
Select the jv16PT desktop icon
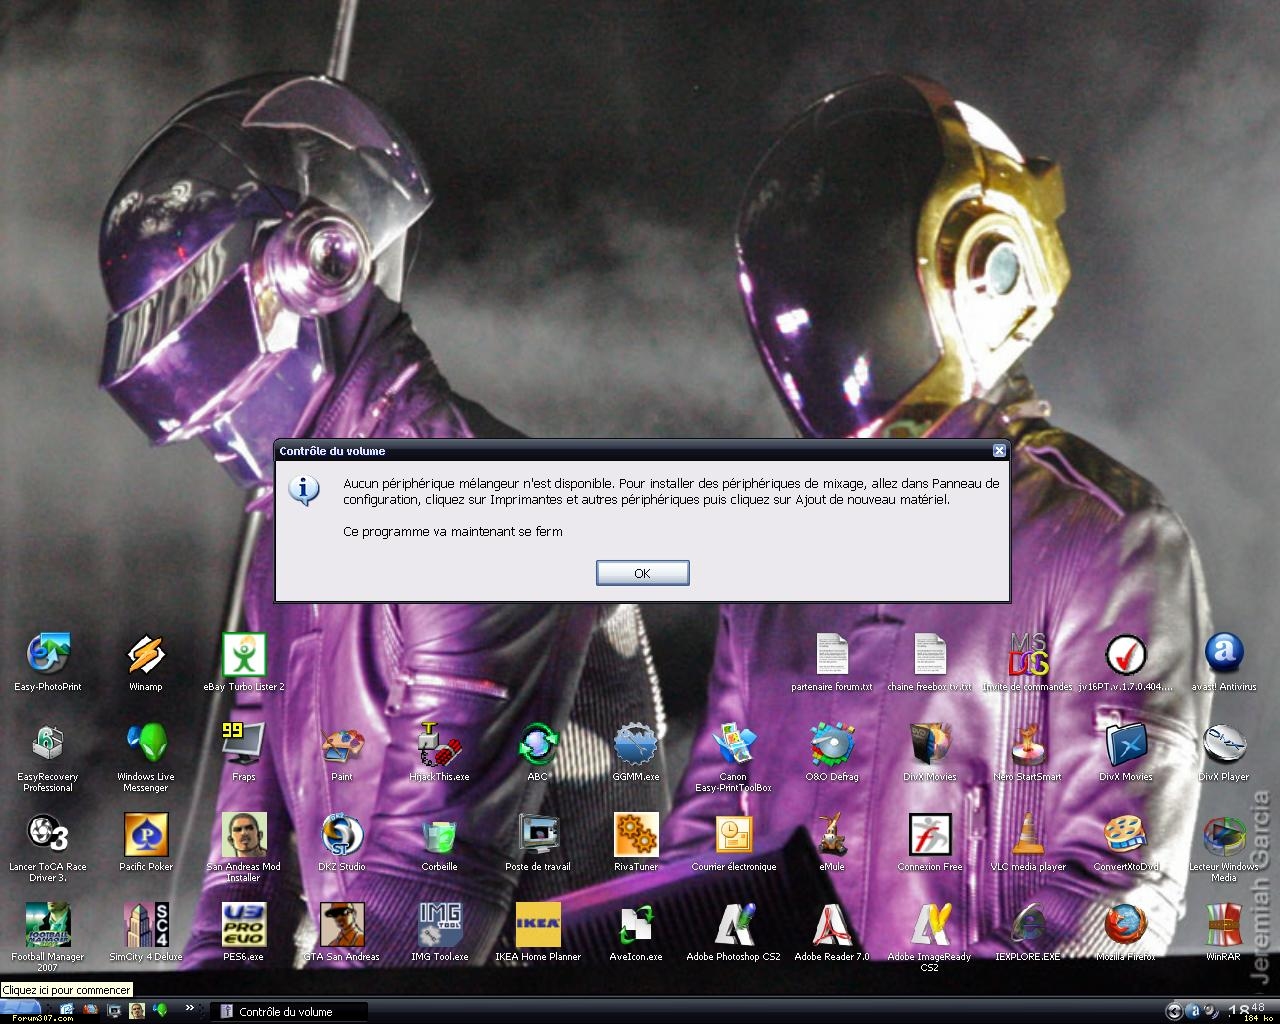1126,662
